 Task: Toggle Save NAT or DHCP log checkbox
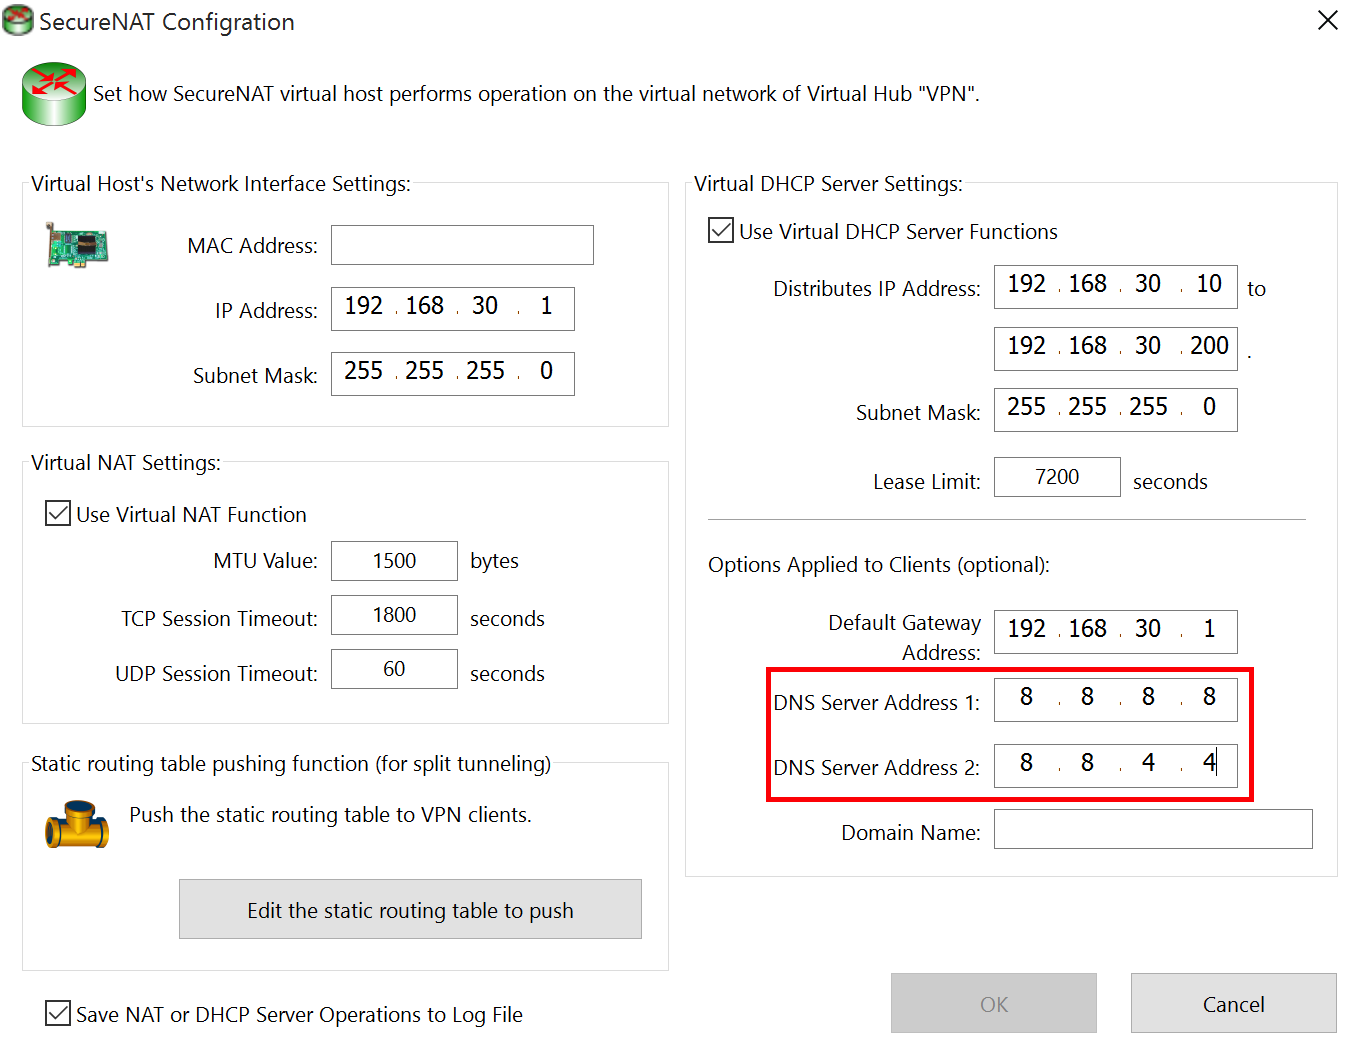(x=58, y=1014)
